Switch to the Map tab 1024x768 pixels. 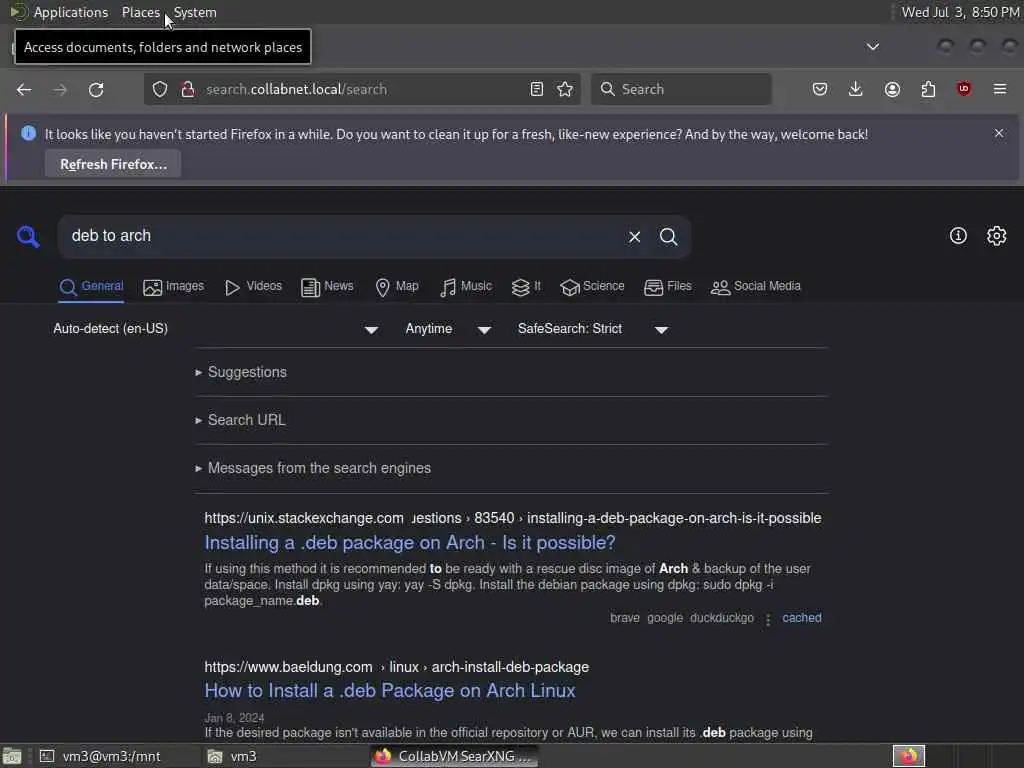[397, 287]
